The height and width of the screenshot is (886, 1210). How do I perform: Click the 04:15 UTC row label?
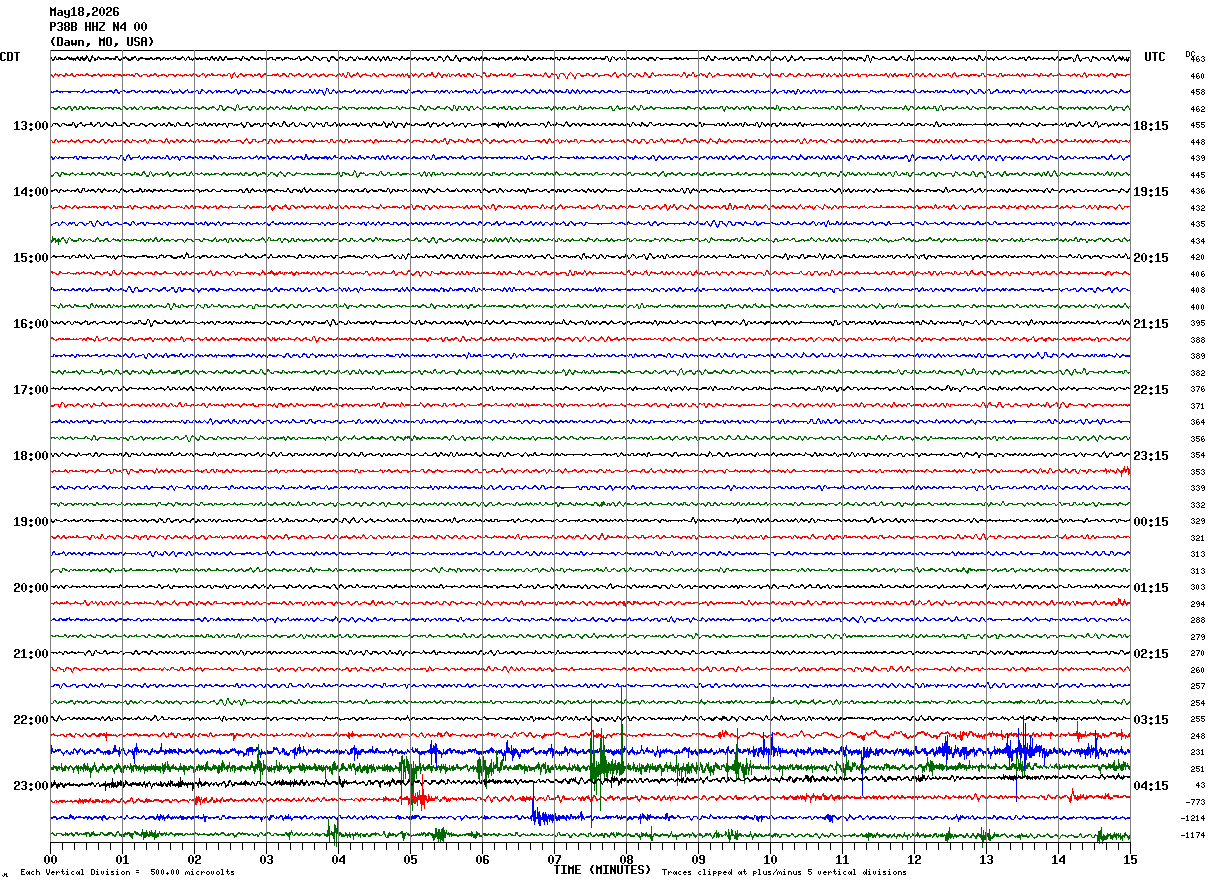click(x=1151, y=786)
